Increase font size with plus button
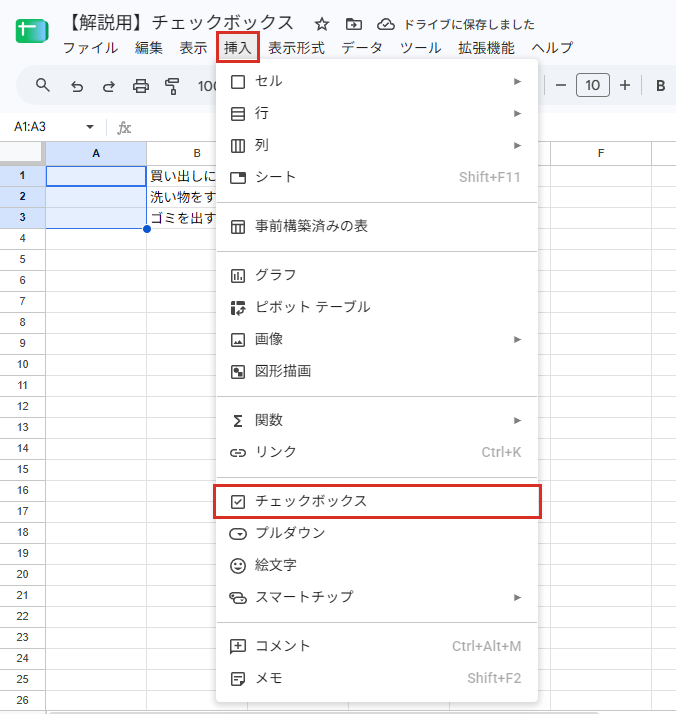 tap(625, 85)
